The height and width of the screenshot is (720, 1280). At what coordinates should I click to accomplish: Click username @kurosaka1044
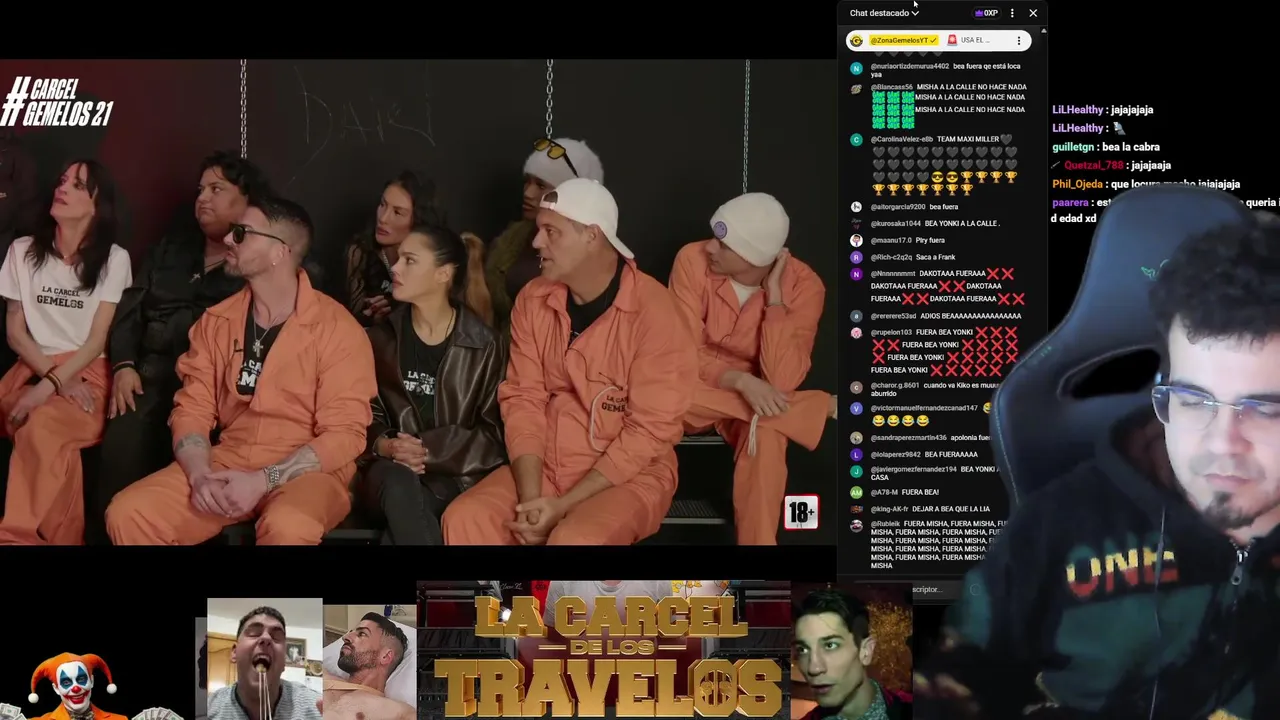pos(895,224)
